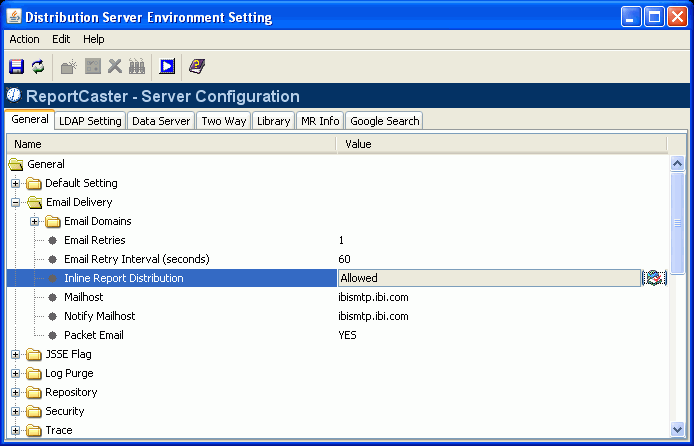
Task: Expand the Repository node
Action: tap(15, 392)
